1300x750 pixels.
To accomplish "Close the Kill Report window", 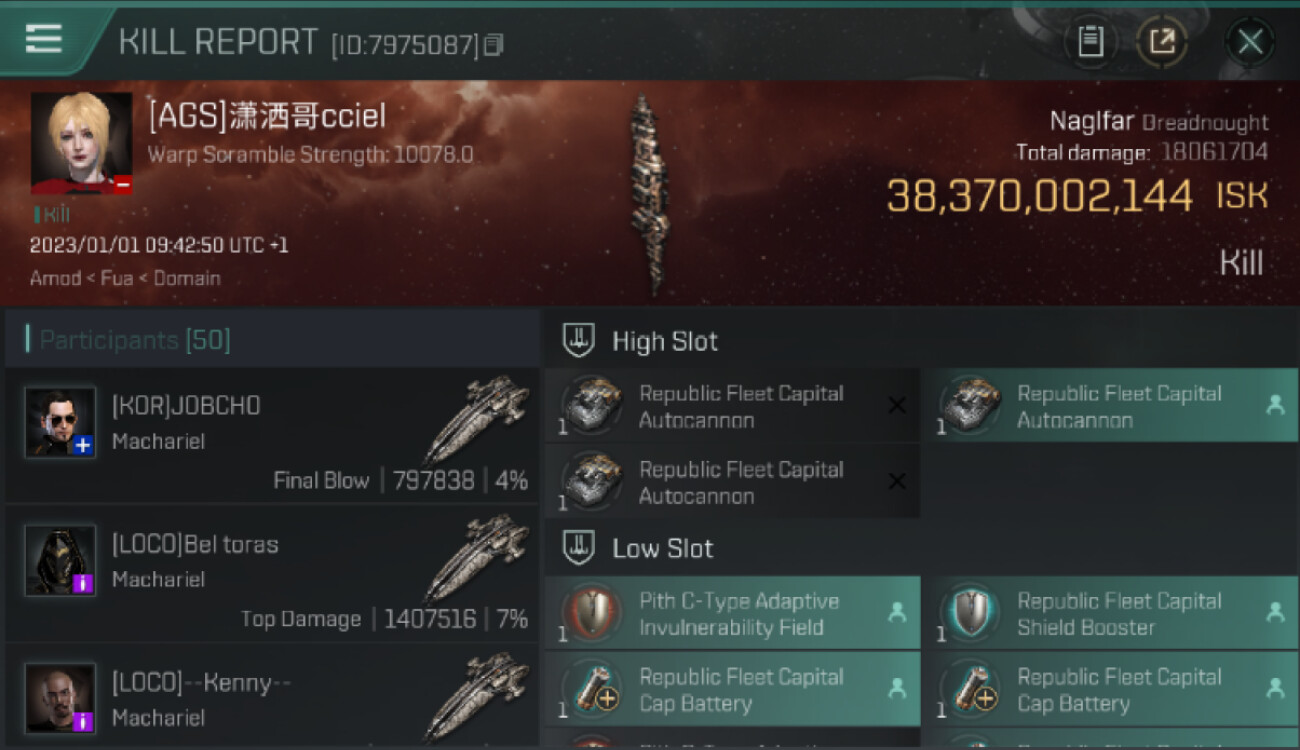I will [1250, 42].
